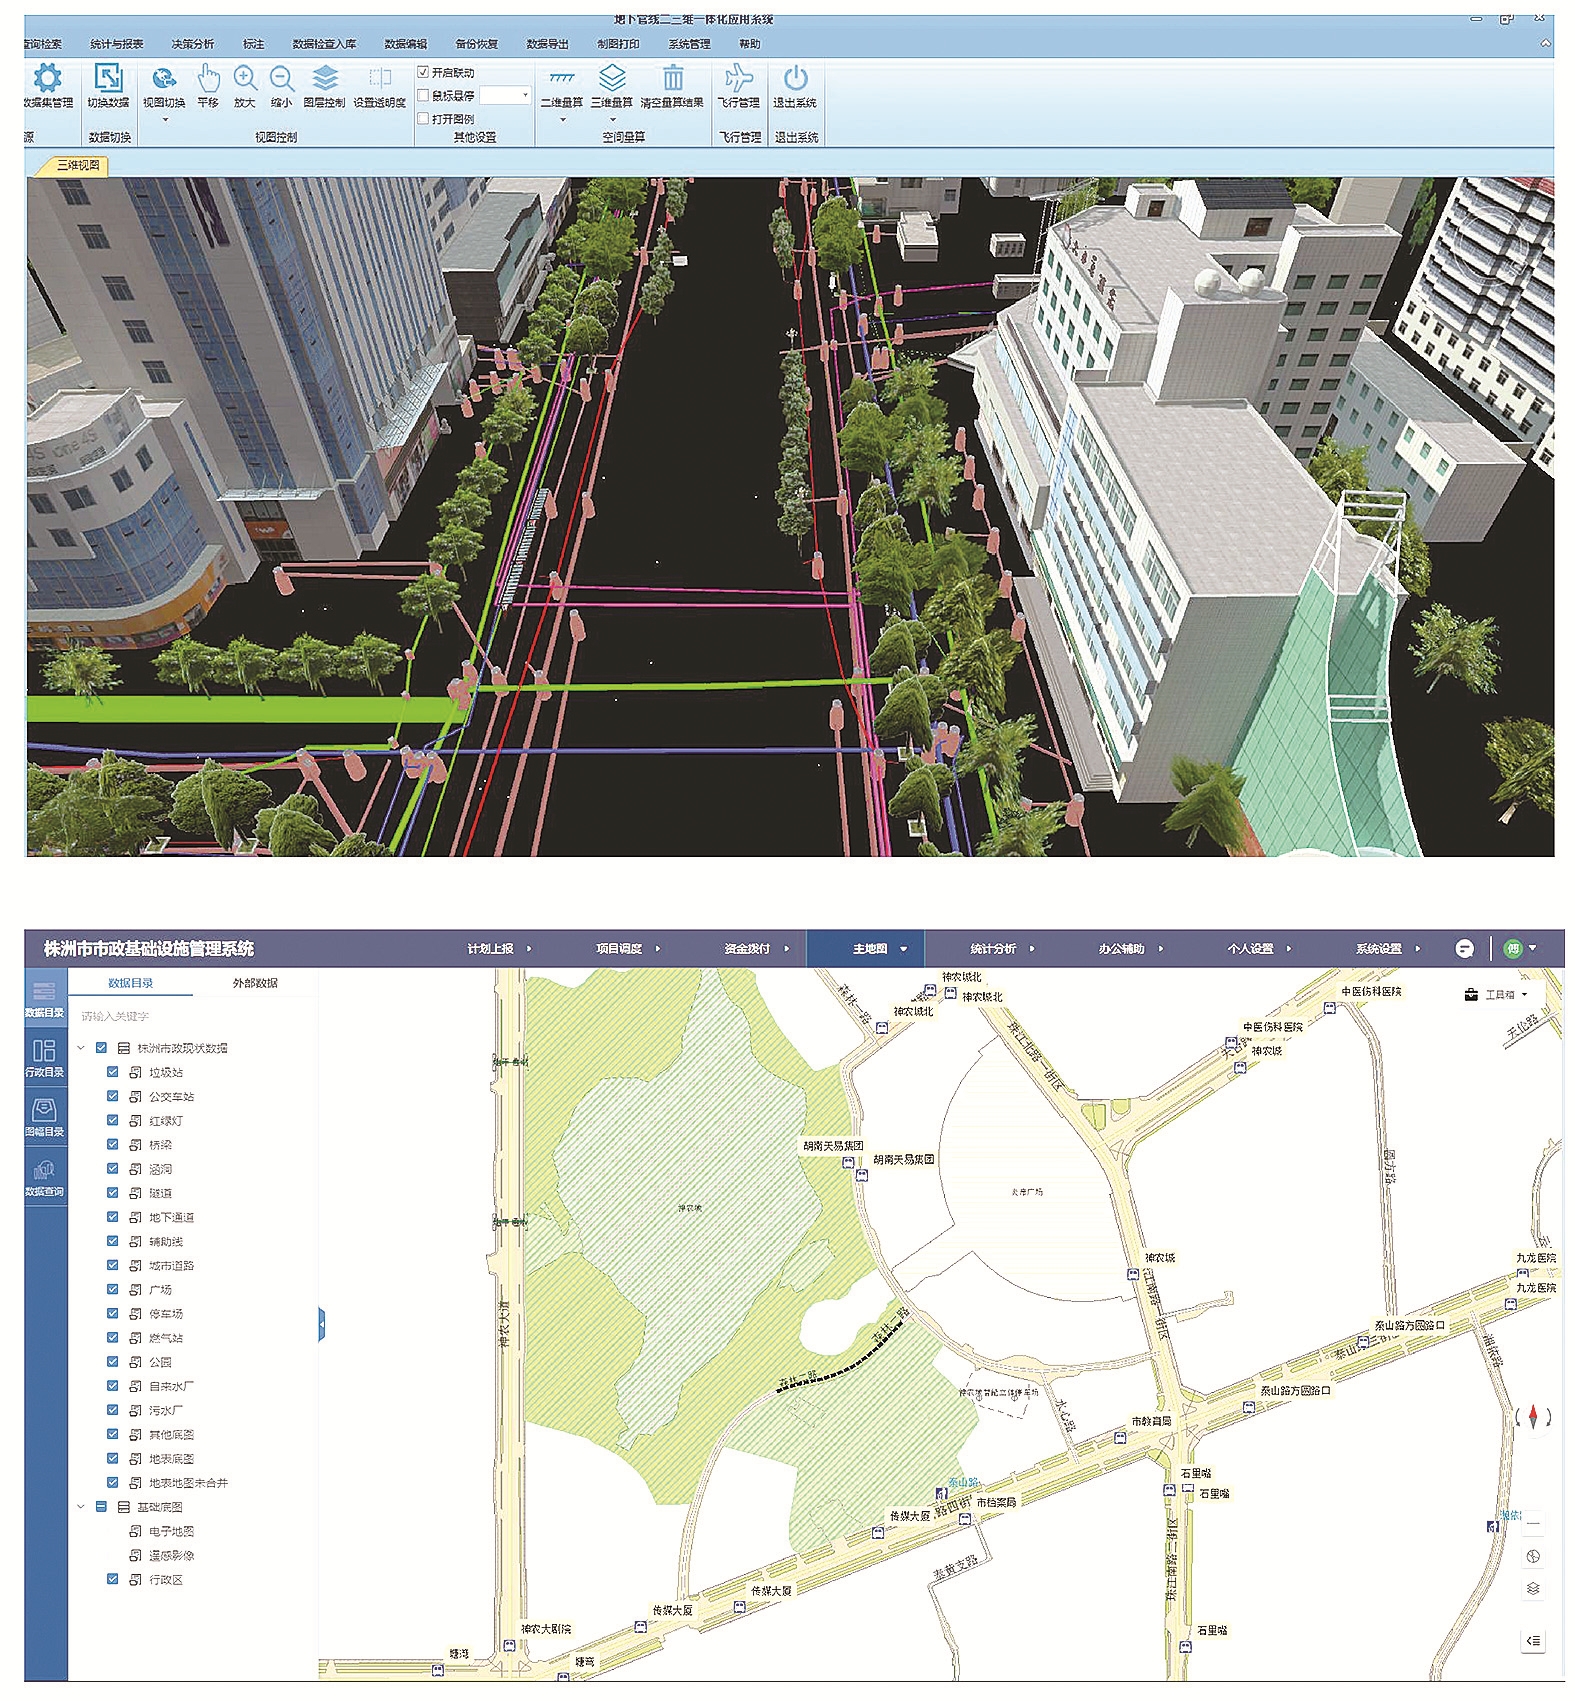Open 飞行管理 airplane icon

[739, 79]
